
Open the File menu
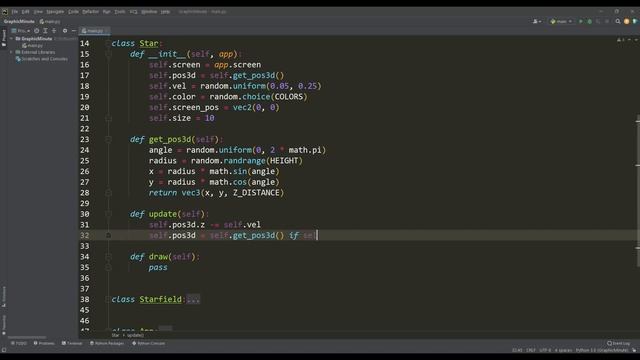(x=15, y=12)
